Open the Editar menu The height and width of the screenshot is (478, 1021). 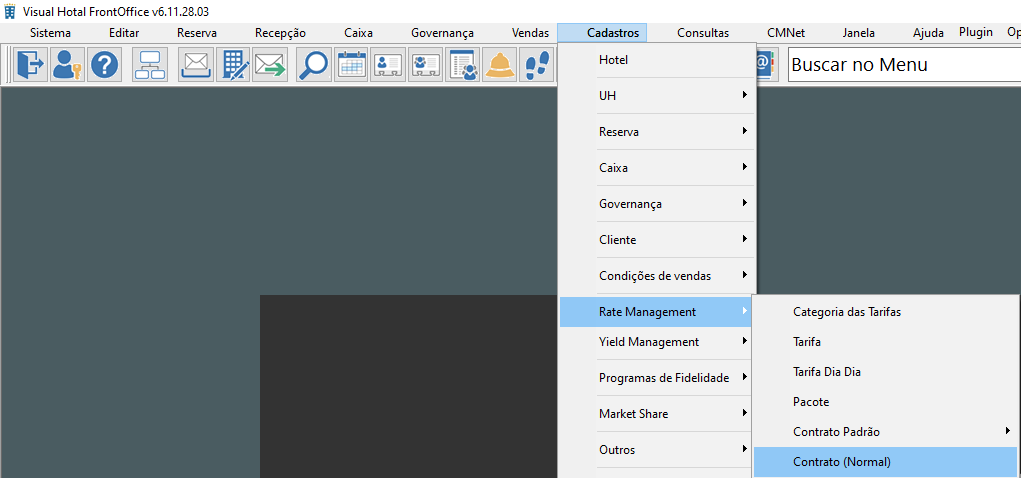coord(124,33)
